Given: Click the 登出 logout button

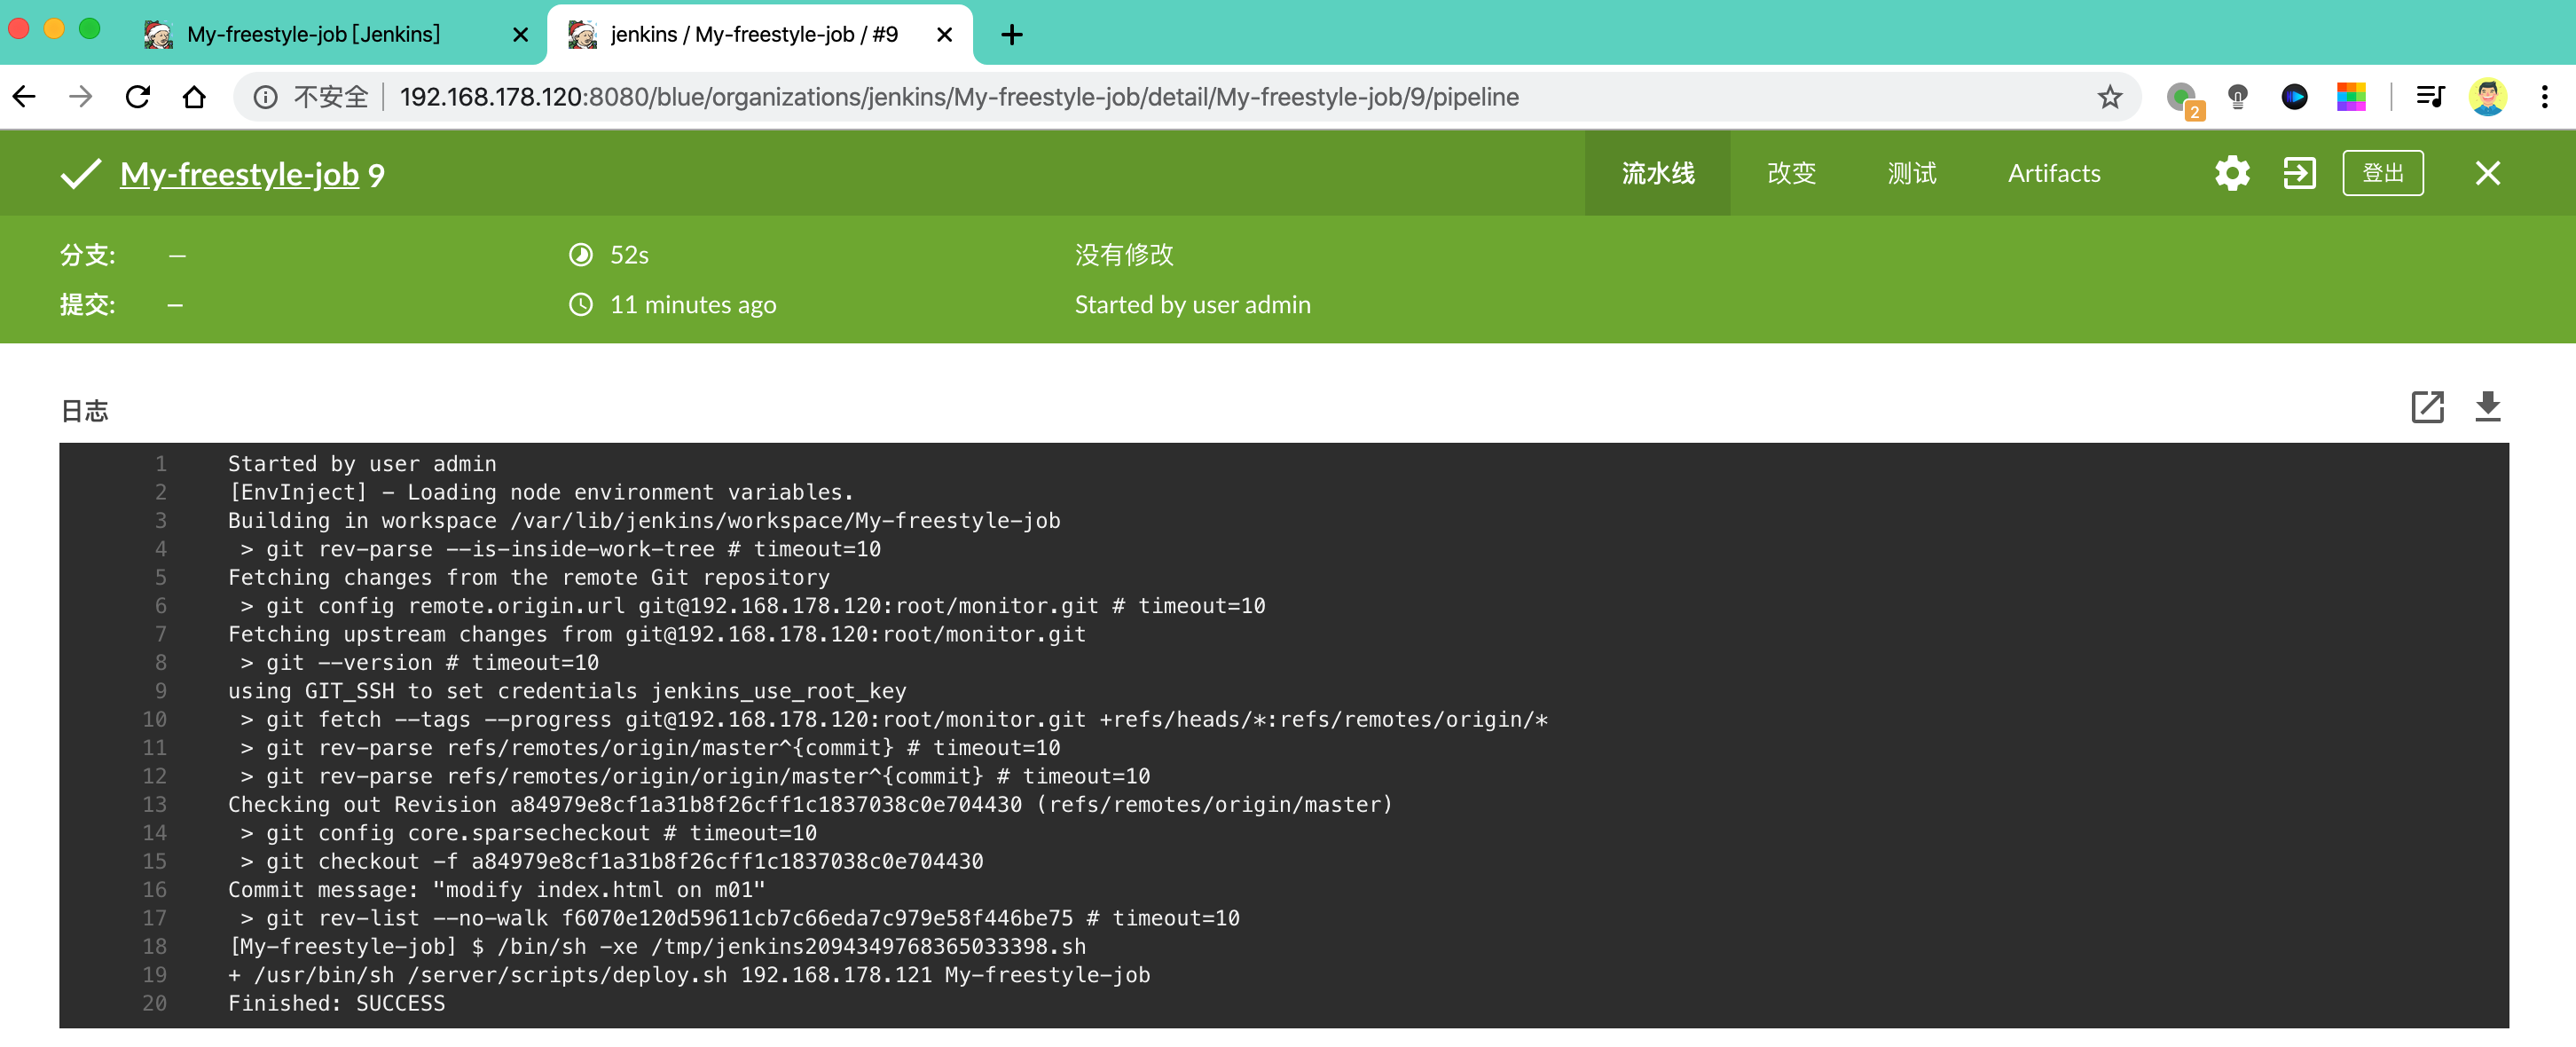Looking at the screenshot, I should click(2382, 173).
